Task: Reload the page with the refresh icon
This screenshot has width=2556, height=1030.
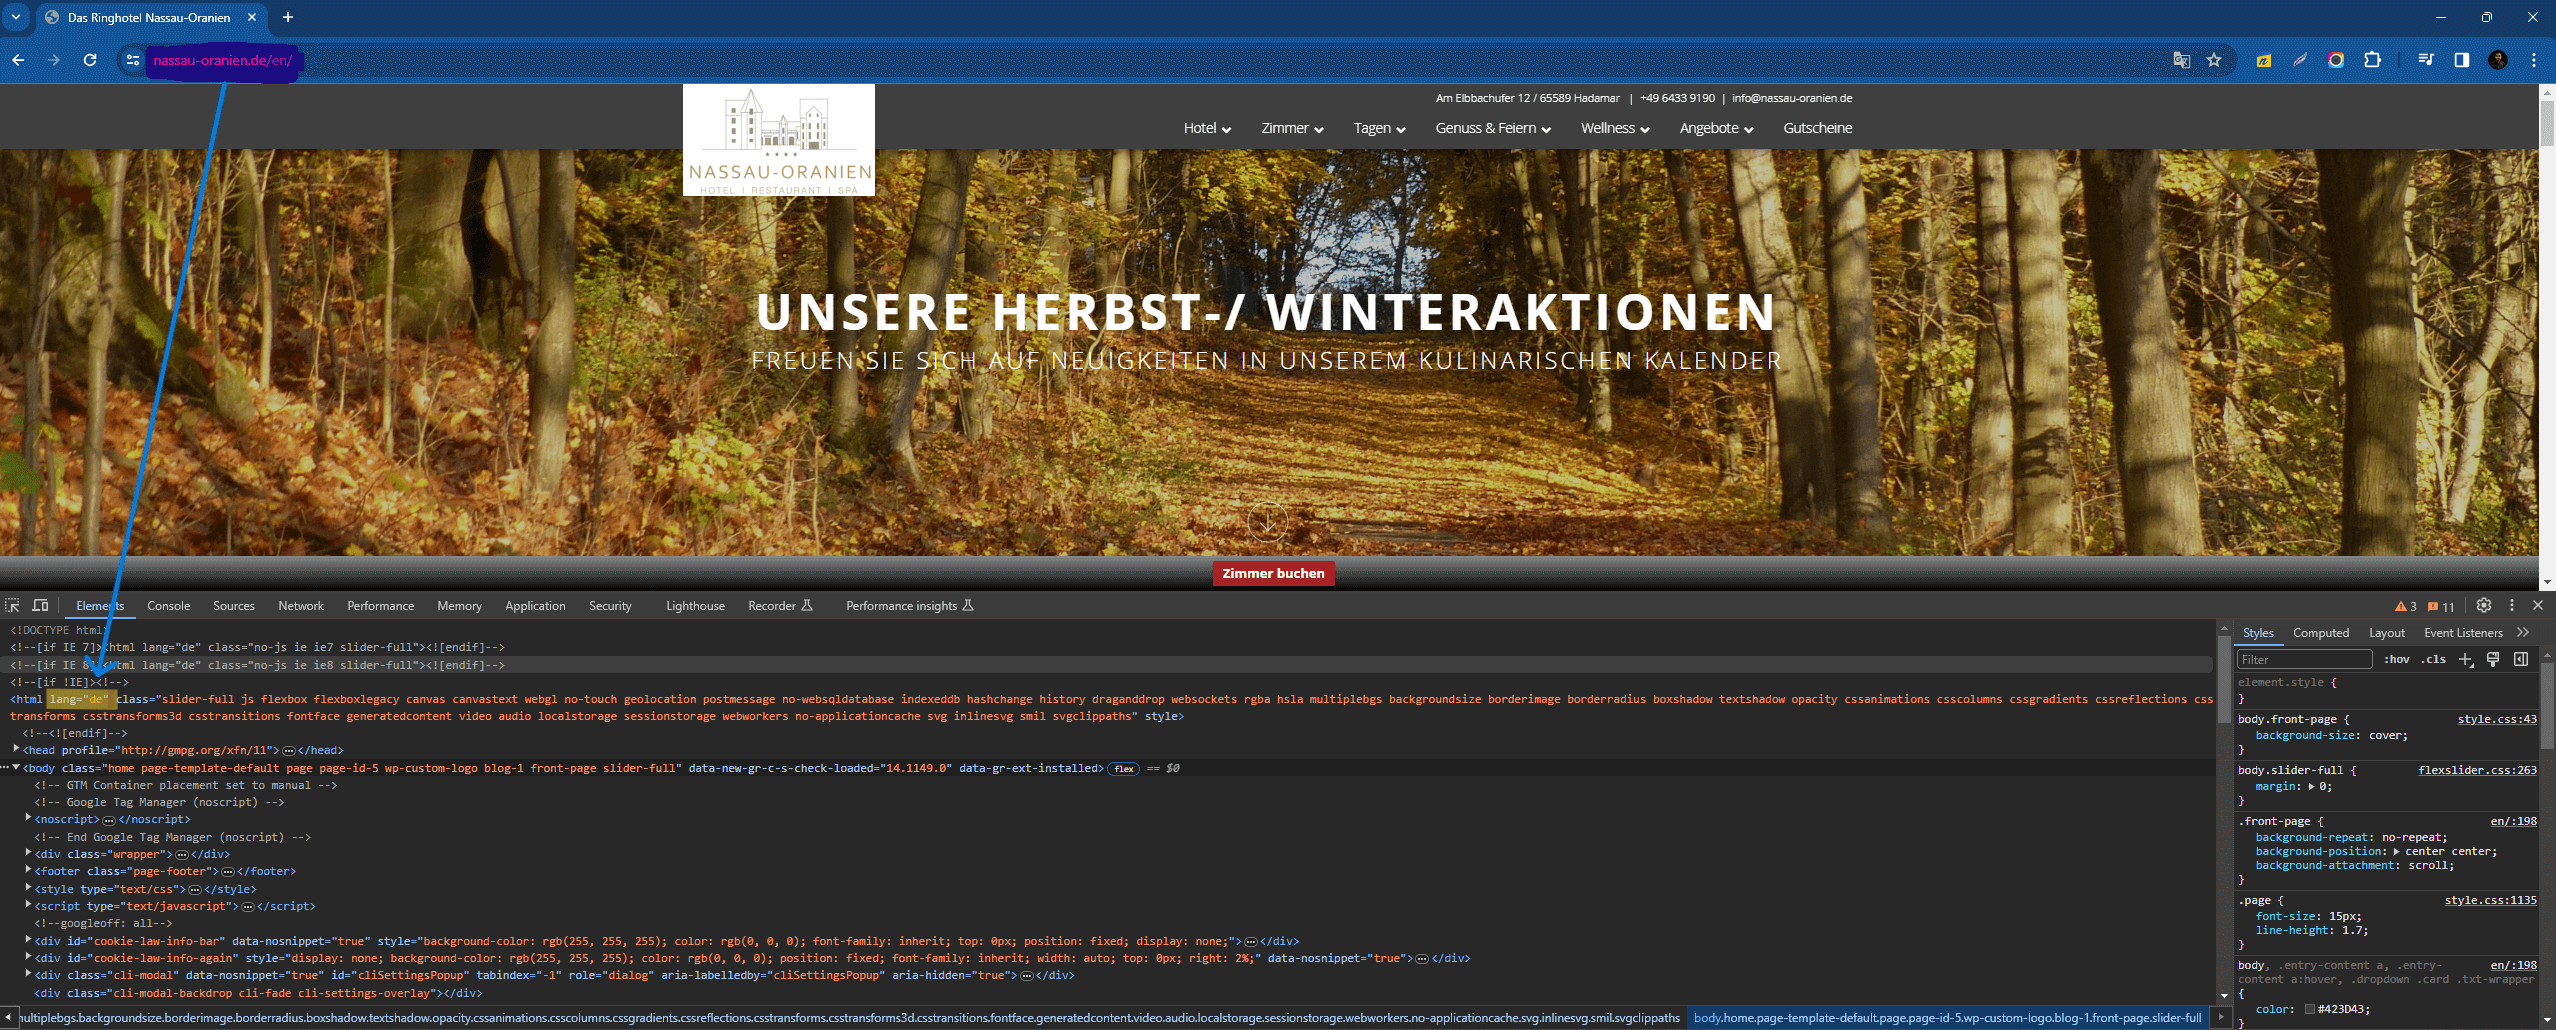Action: tap(90, 60)
